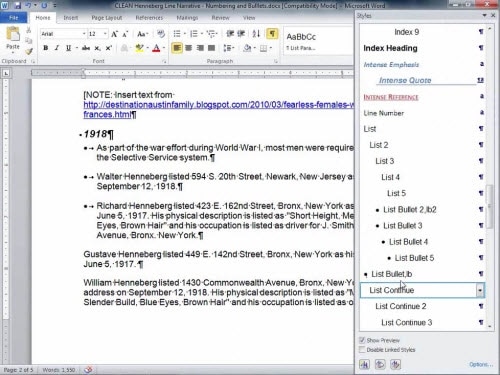The image size is (500, 375).
Task: Open the Font Color dropdown arrow
Action: pyautogui.click(x=164, y=48)
